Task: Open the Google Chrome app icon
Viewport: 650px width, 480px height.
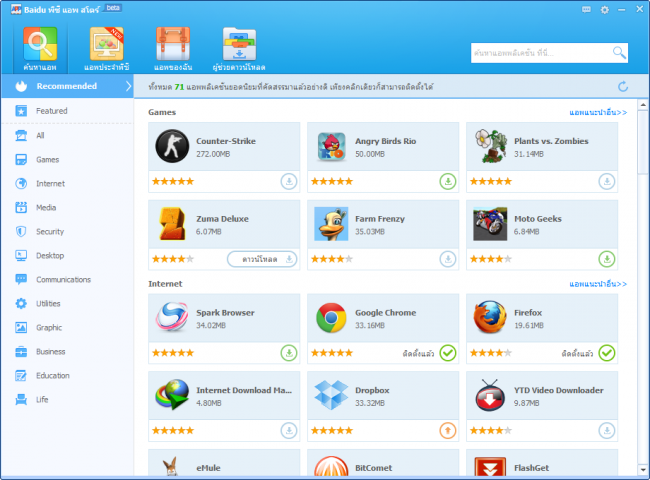Action: pyautogui.click(x=331, y=318)
